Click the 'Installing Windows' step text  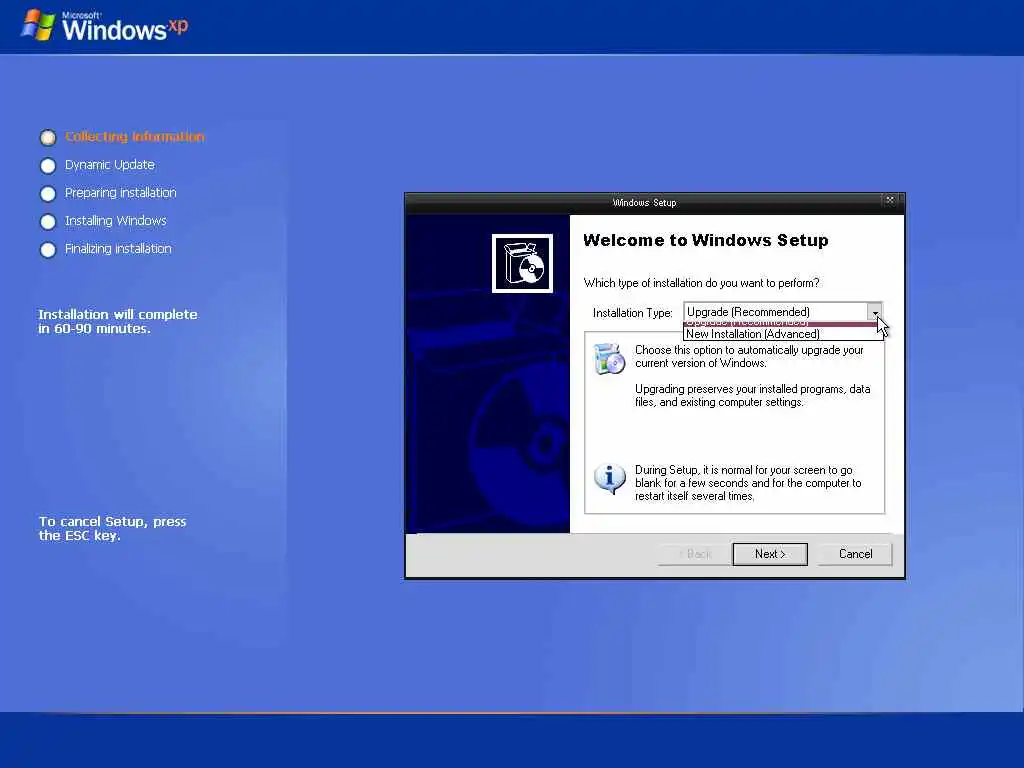[x=116, y=221]
